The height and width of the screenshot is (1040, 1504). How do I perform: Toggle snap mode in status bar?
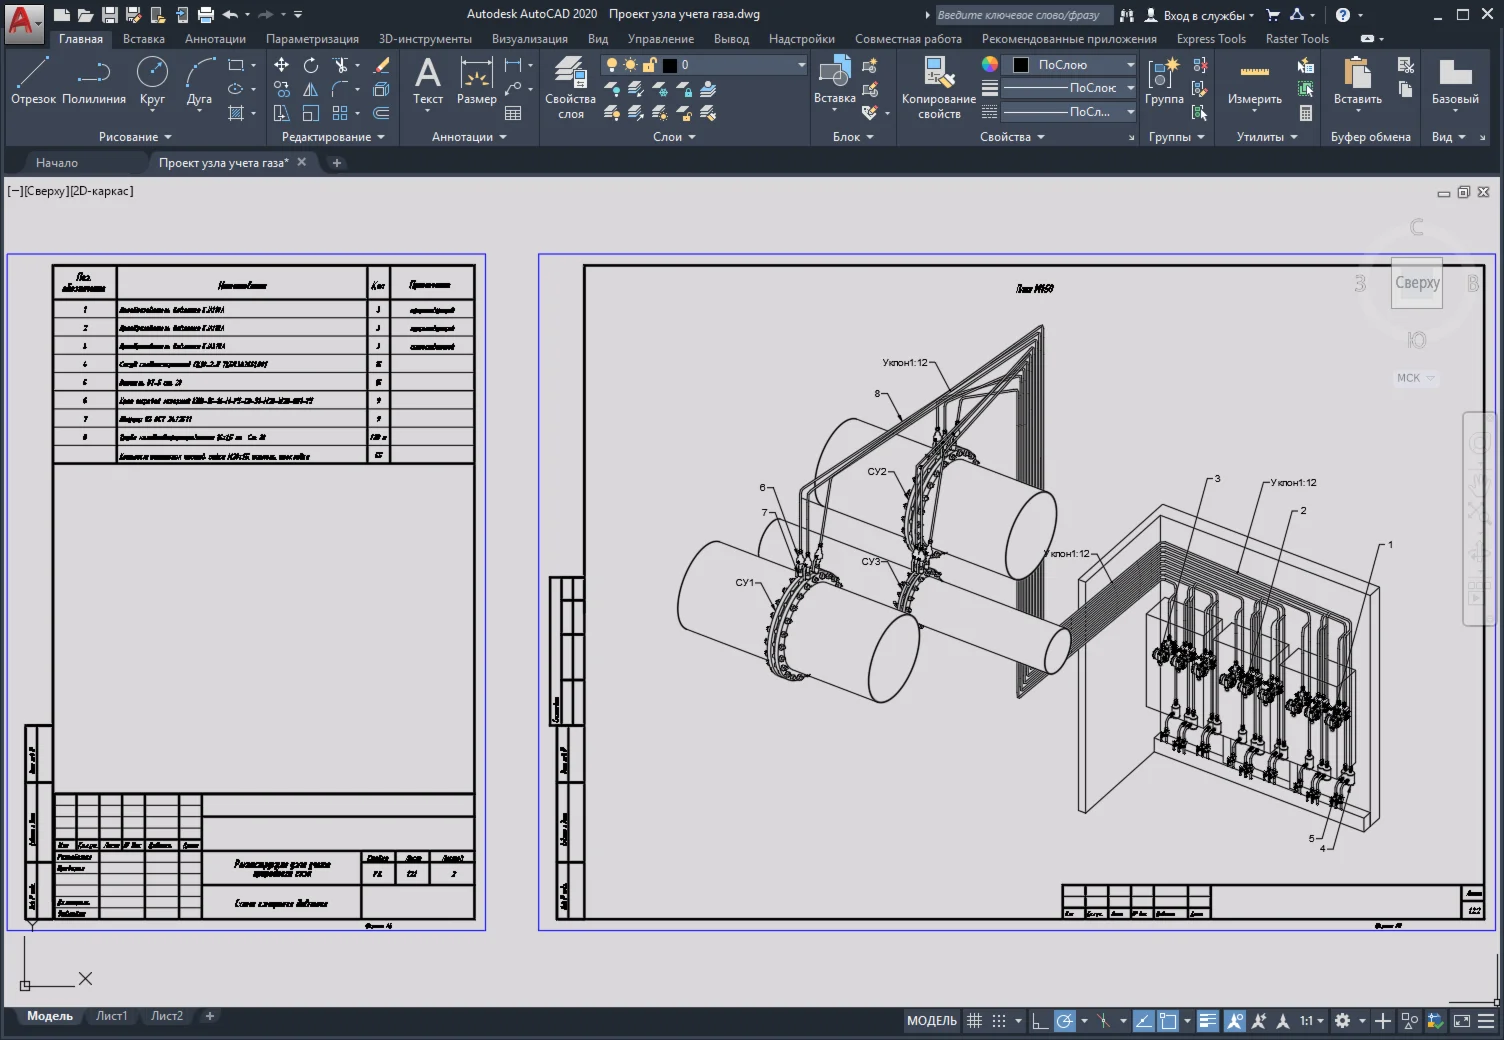pos(999,1021)
